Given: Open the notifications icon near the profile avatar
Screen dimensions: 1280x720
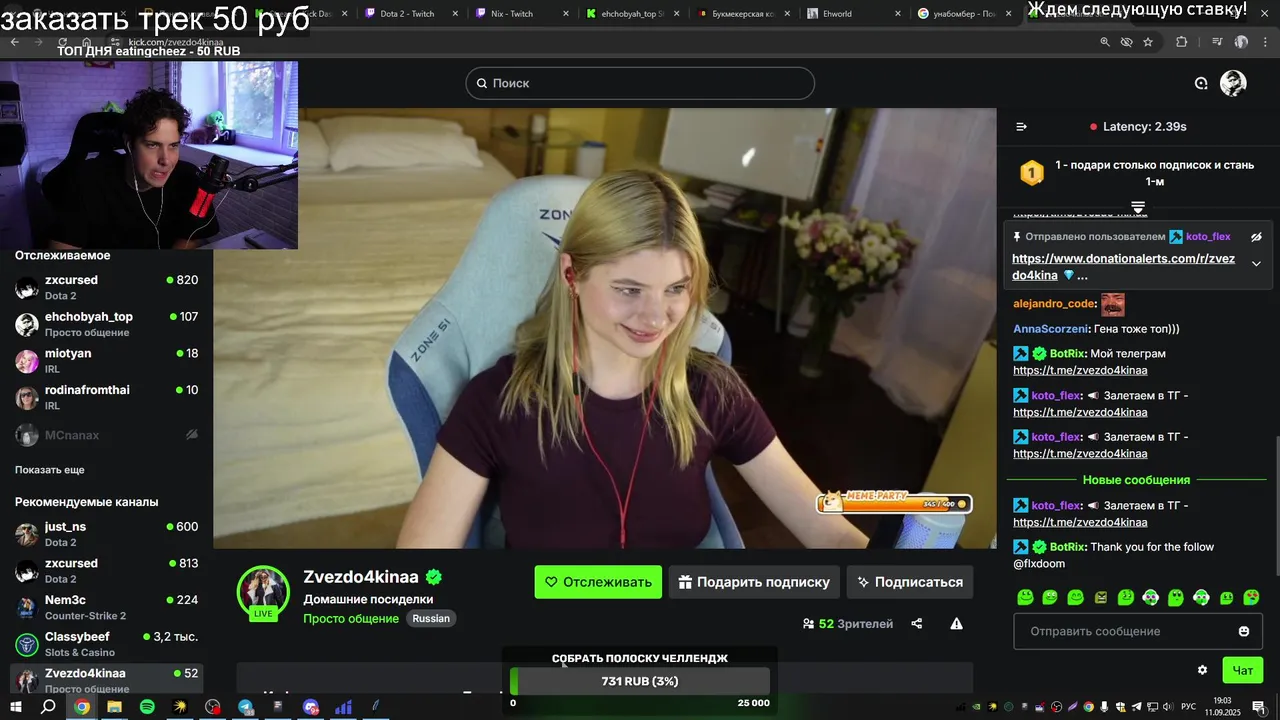Looking at the screenshot, I should click(x=1201, y=84).
